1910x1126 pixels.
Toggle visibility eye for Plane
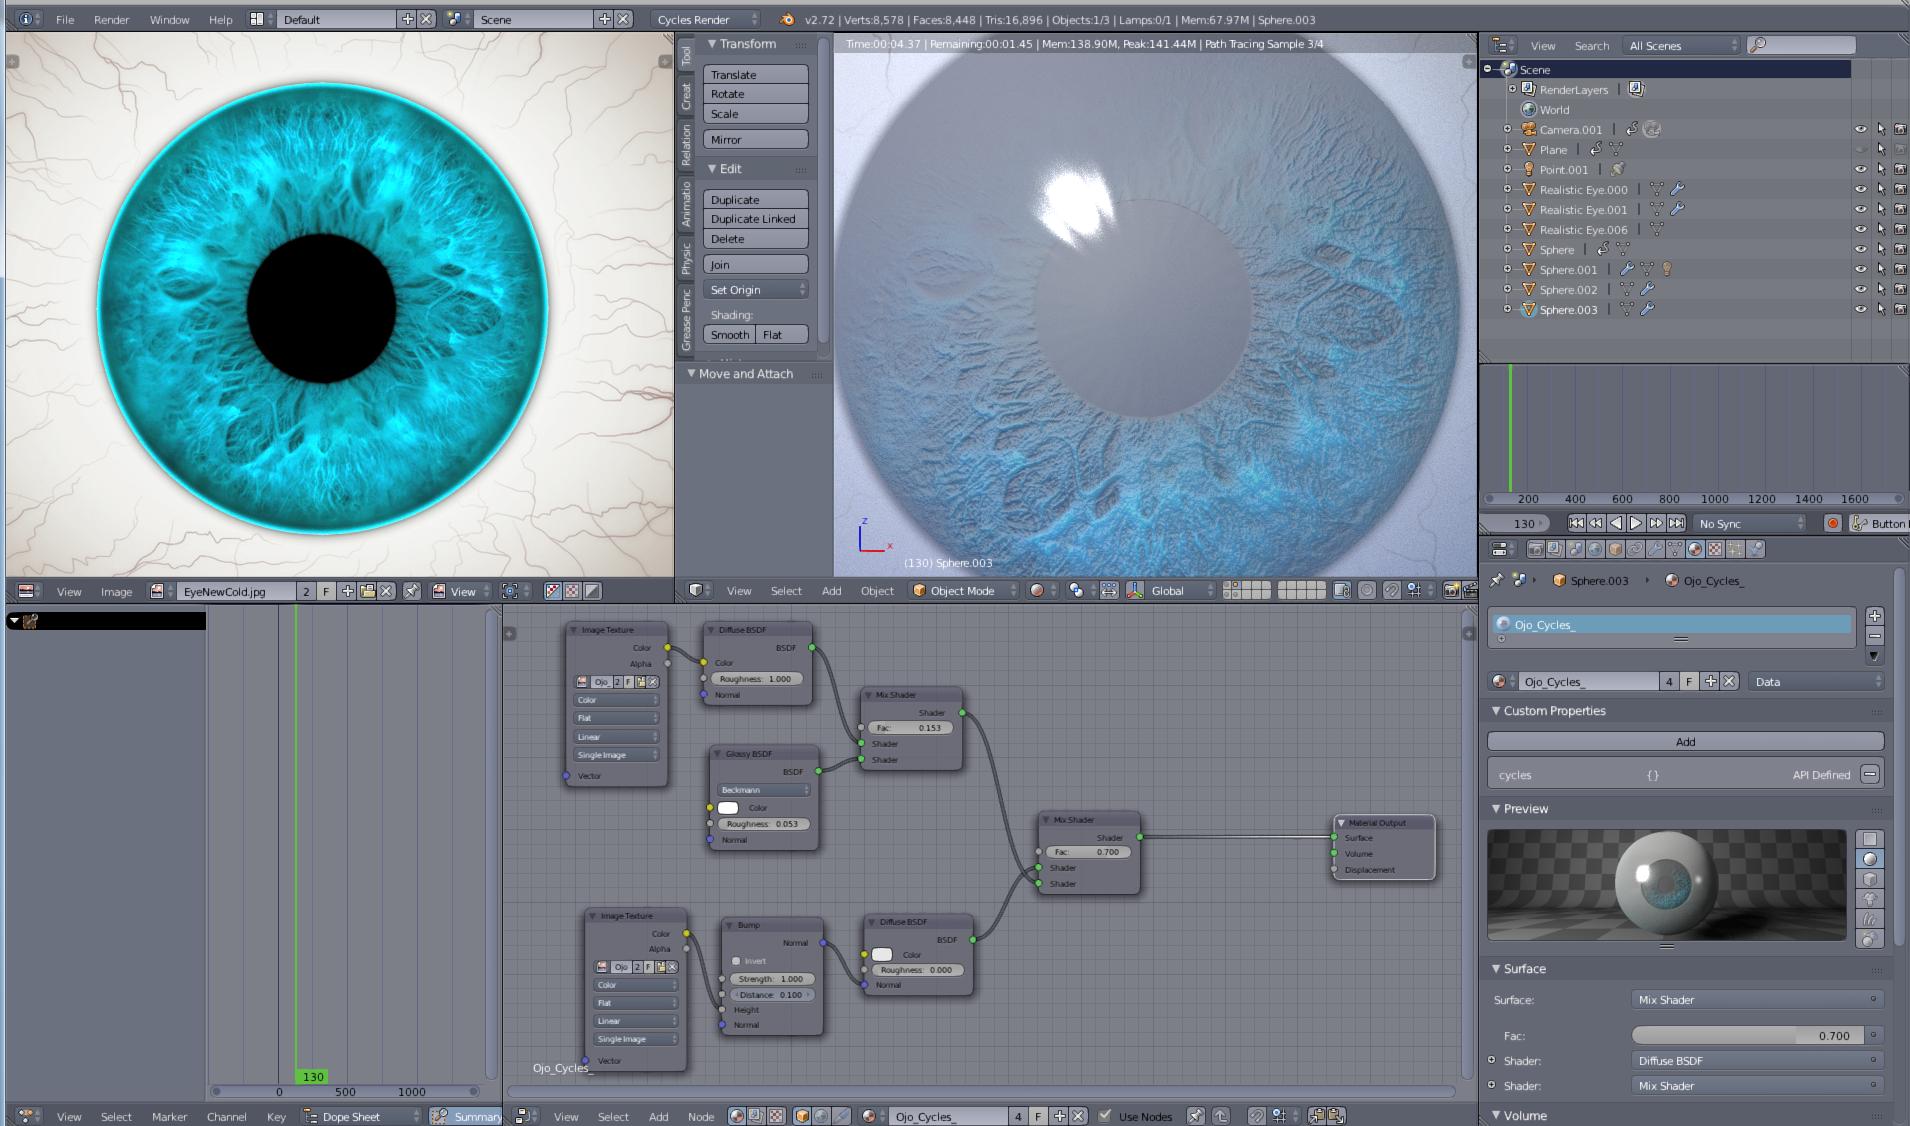(1861, 149)
